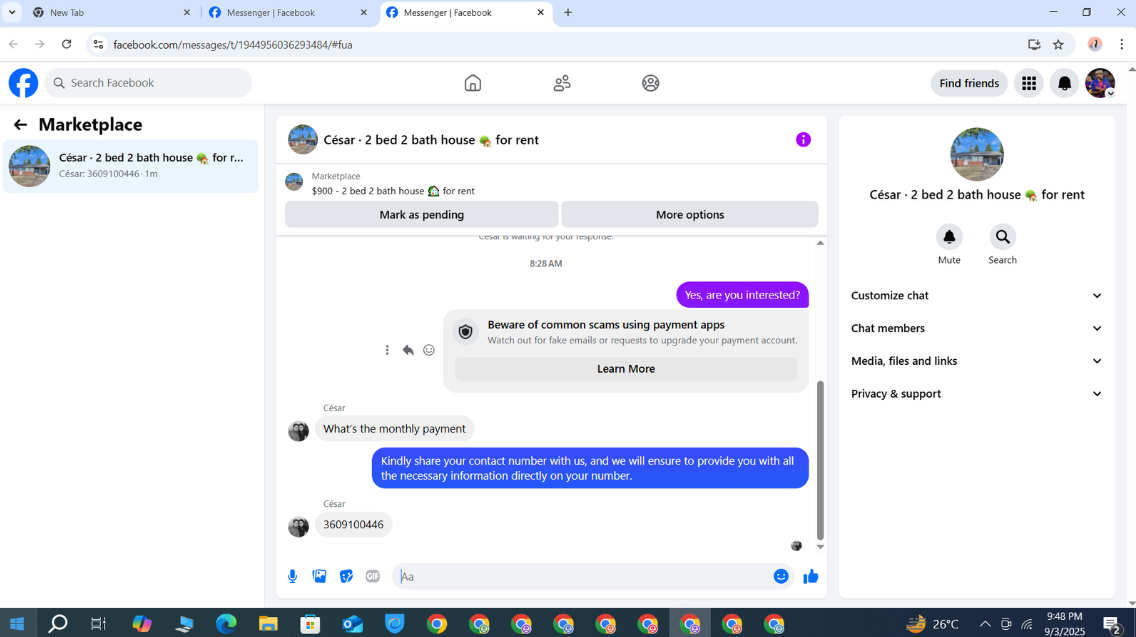The image size is (1136, 637).
Task: Reload the page in browser
Action: [67, 45]
